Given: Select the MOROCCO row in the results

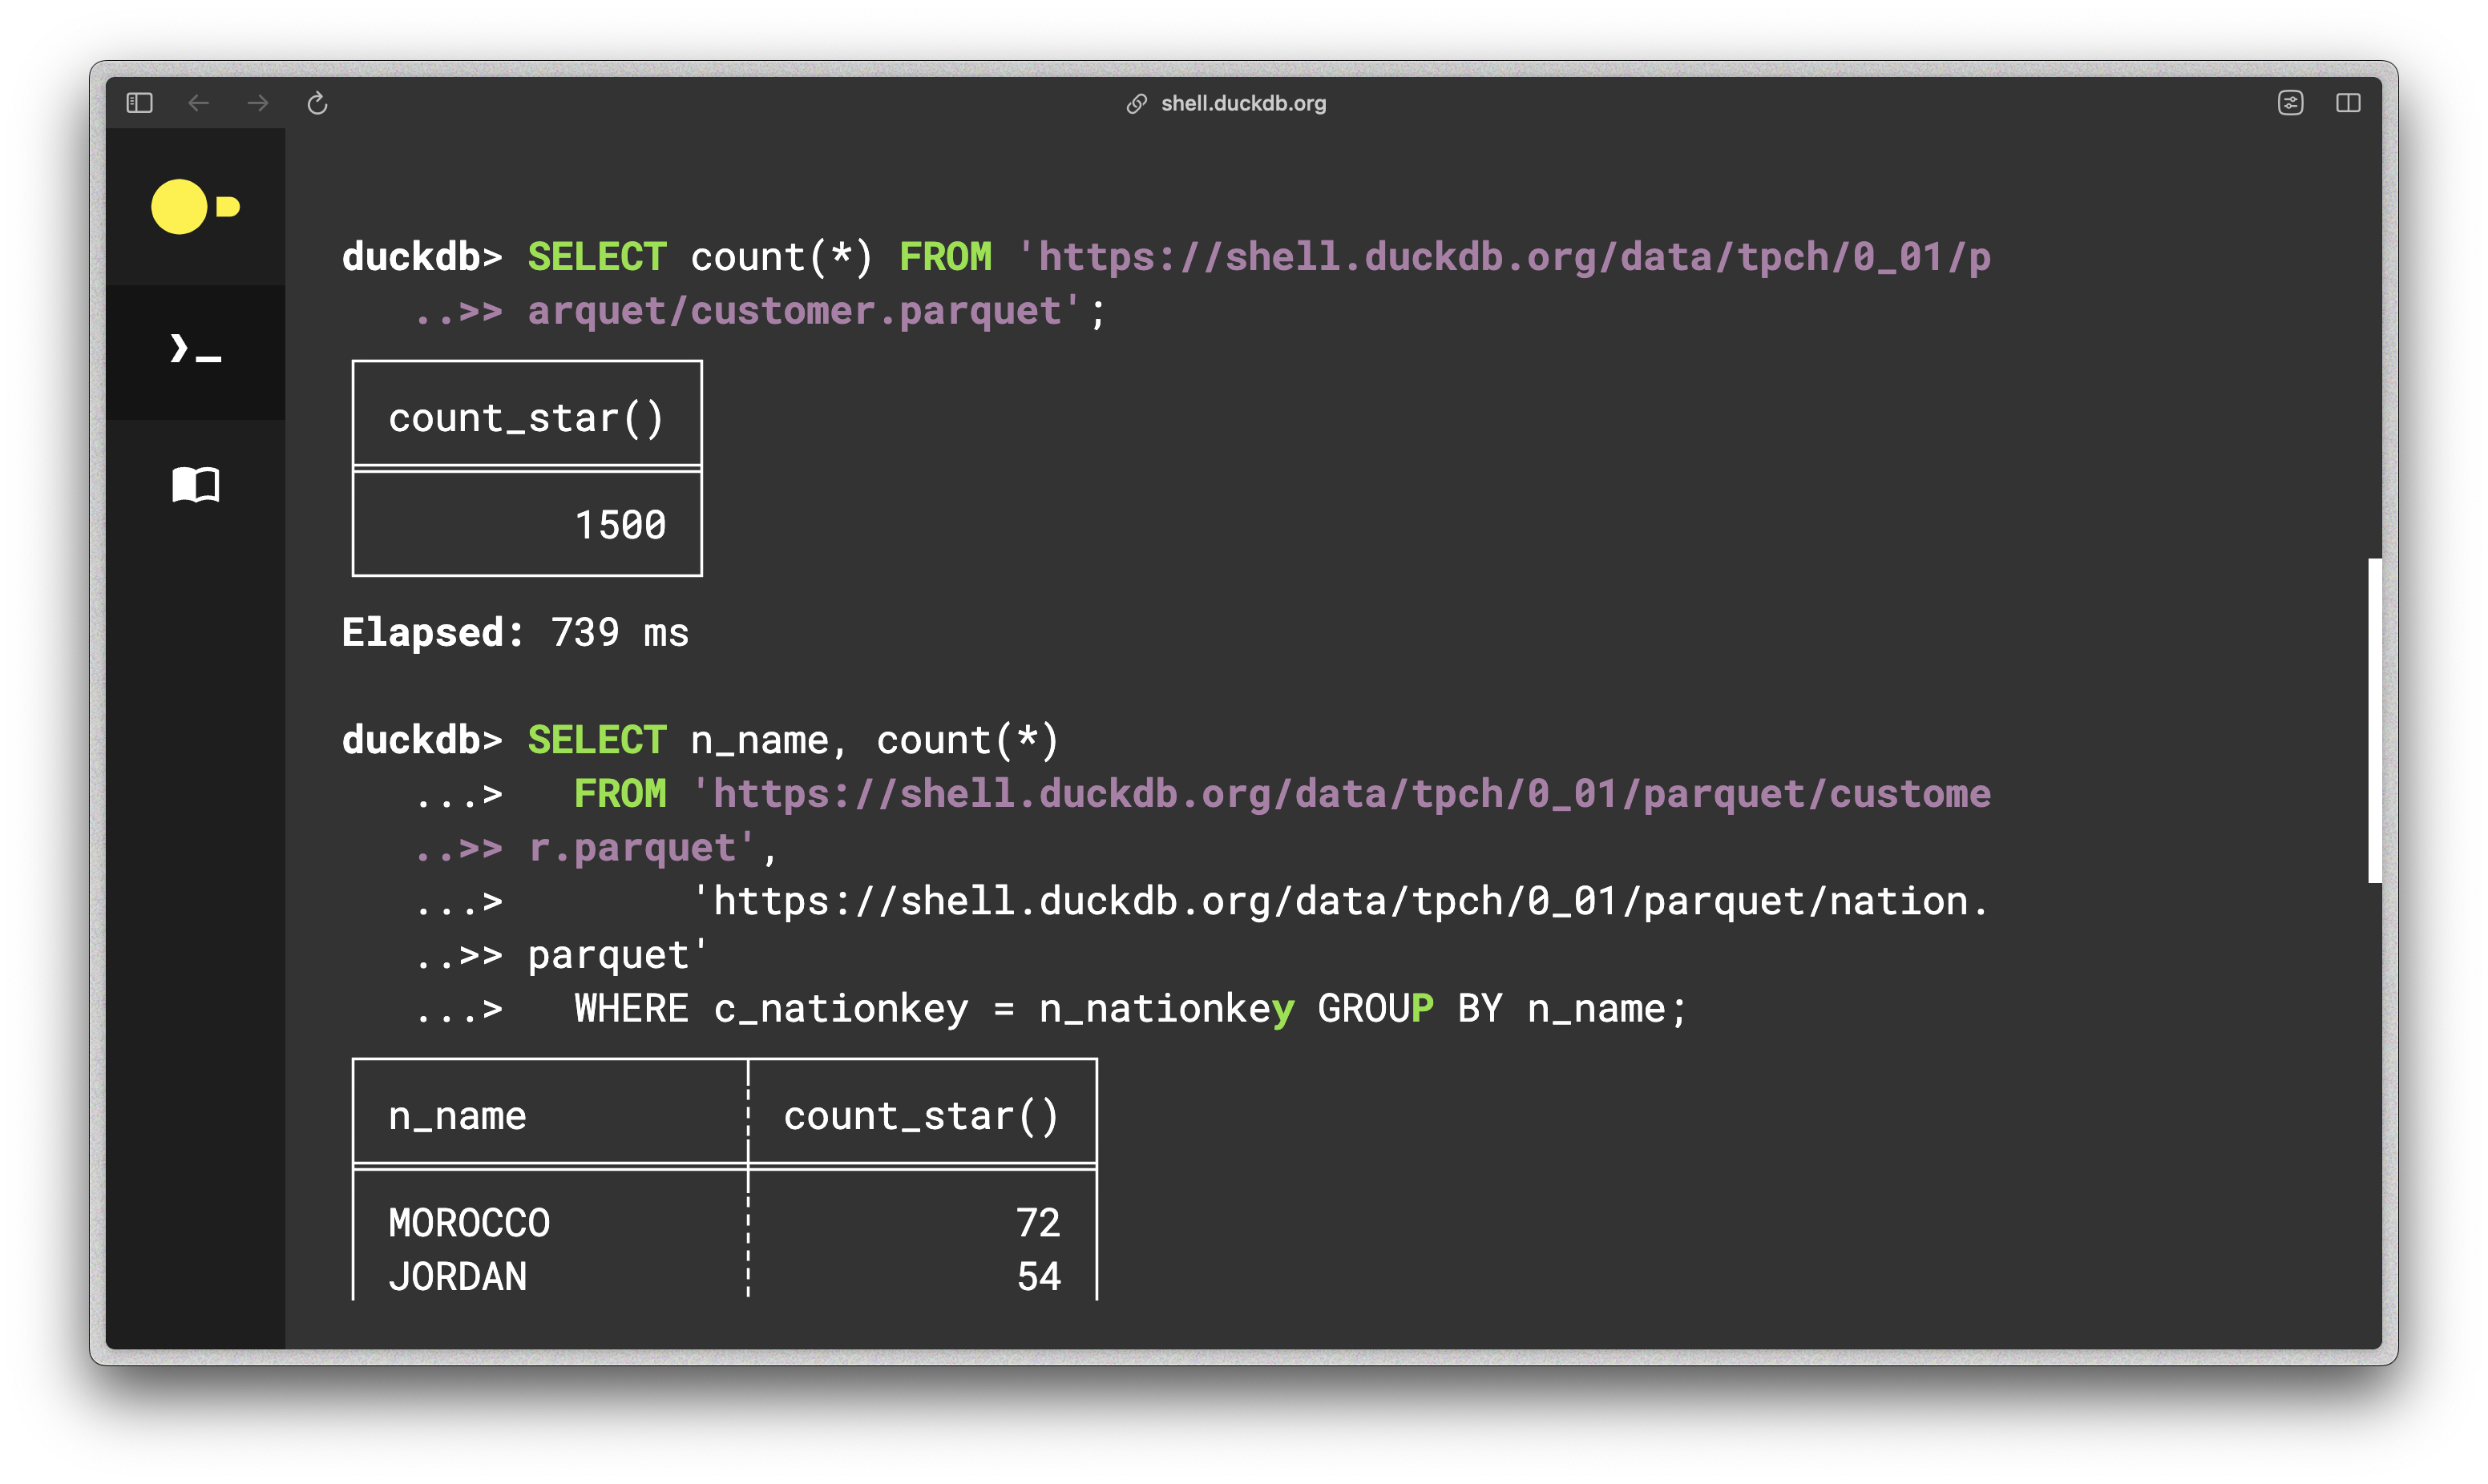Looking at the screenshot, I should pos(470,1222).
